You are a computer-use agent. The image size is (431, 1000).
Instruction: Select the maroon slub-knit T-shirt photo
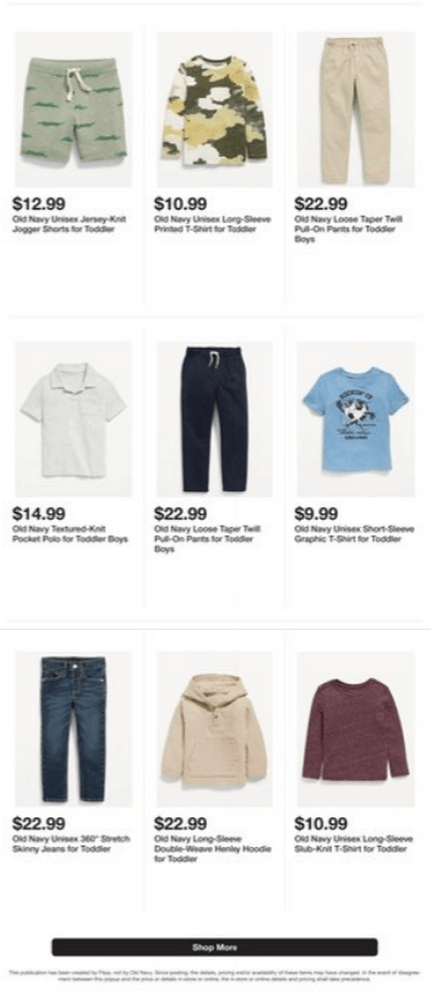(356, 729)
